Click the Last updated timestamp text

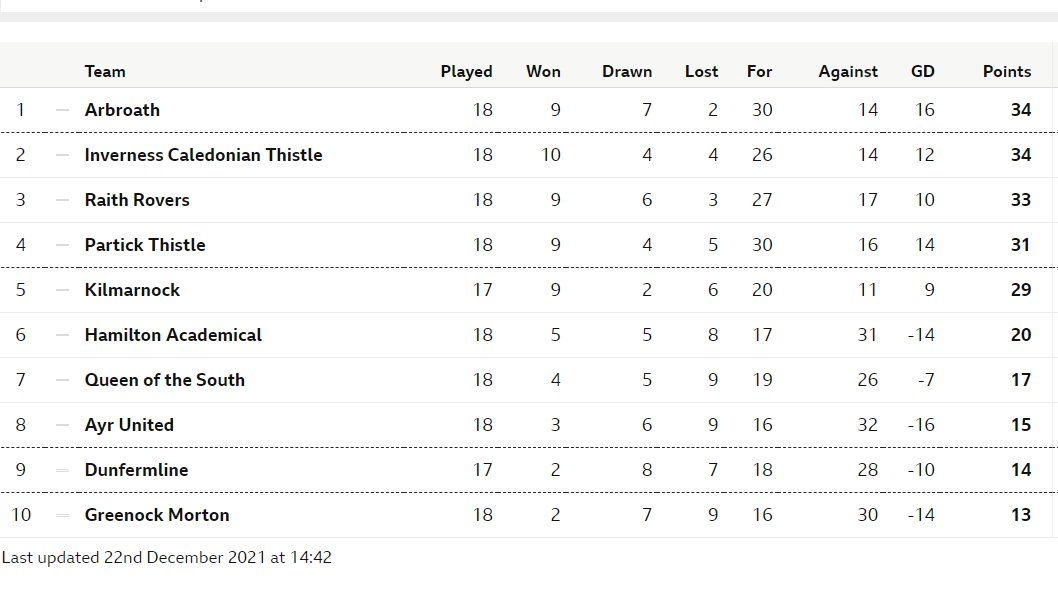[167, 558]
